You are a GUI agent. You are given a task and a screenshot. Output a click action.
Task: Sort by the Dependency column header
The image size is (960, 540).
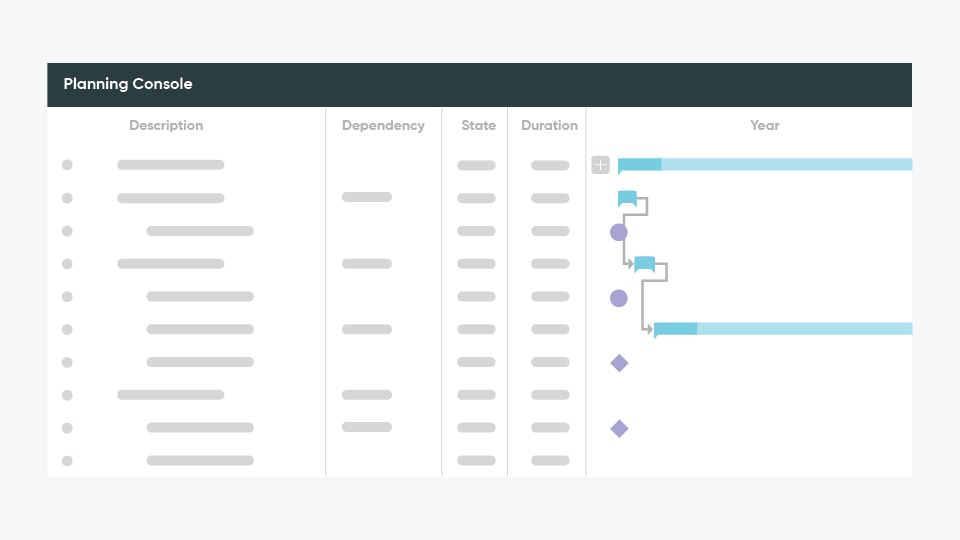(x=383, y=126)
